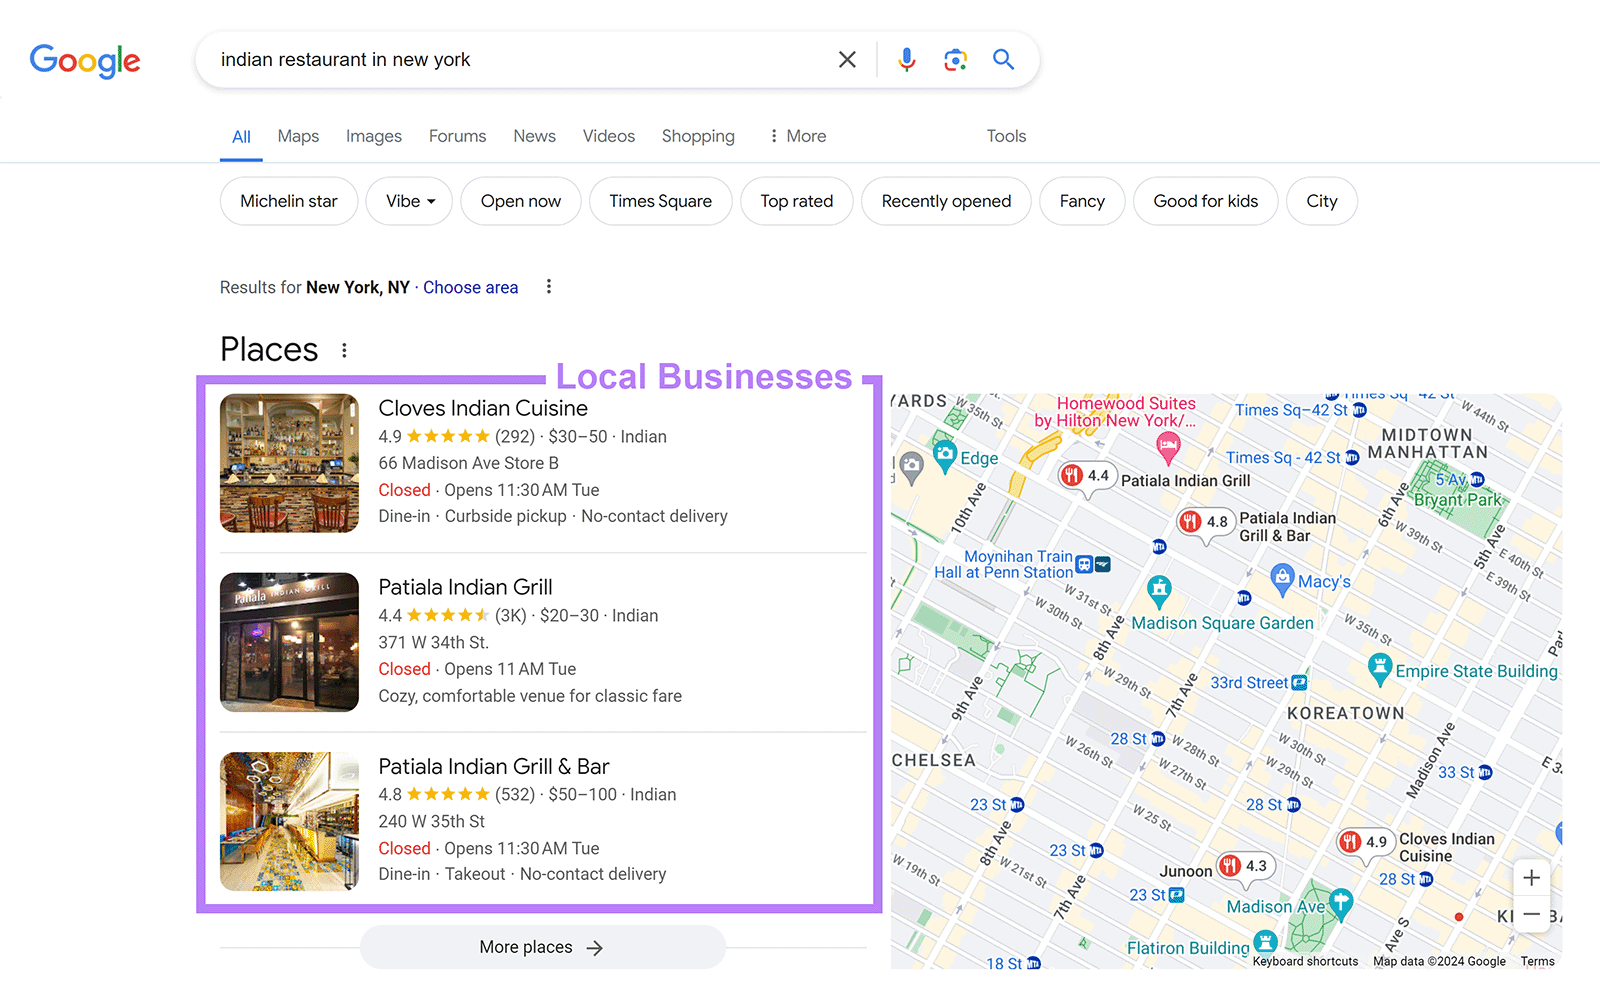1600x1004 pixels.
Task: Click Homewood Suites hotel pin on map
Action: click(1168, 447)
